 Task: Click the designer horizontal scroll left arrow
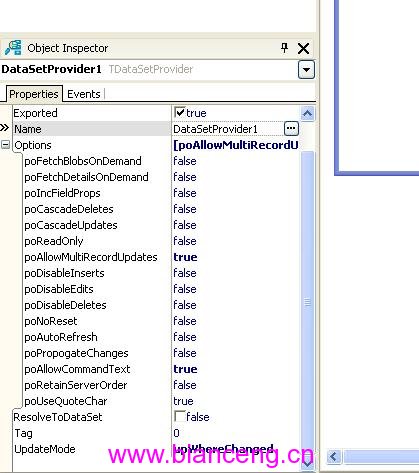(334, 456)
